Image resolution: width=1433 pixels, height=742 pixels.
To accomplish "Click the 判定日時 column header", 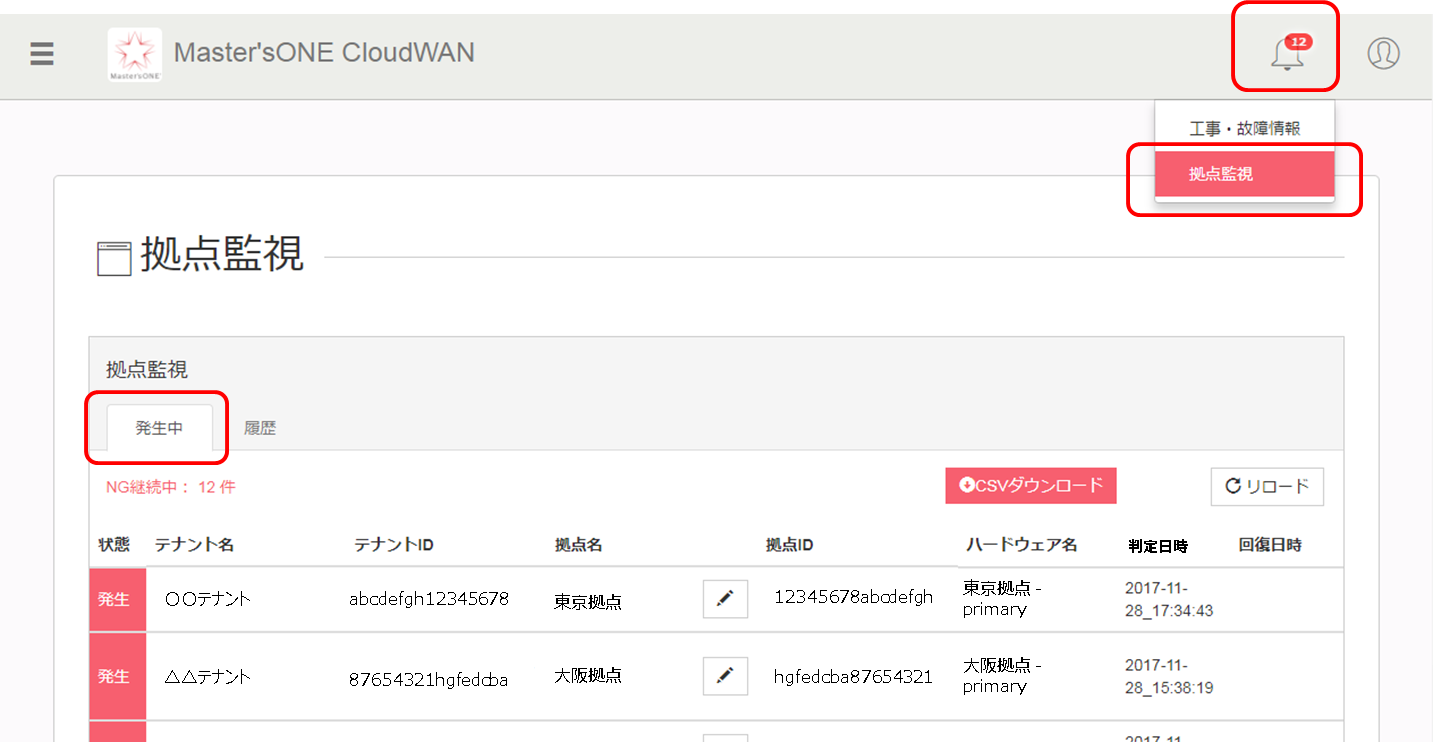I will click(x=1158, y=546).
